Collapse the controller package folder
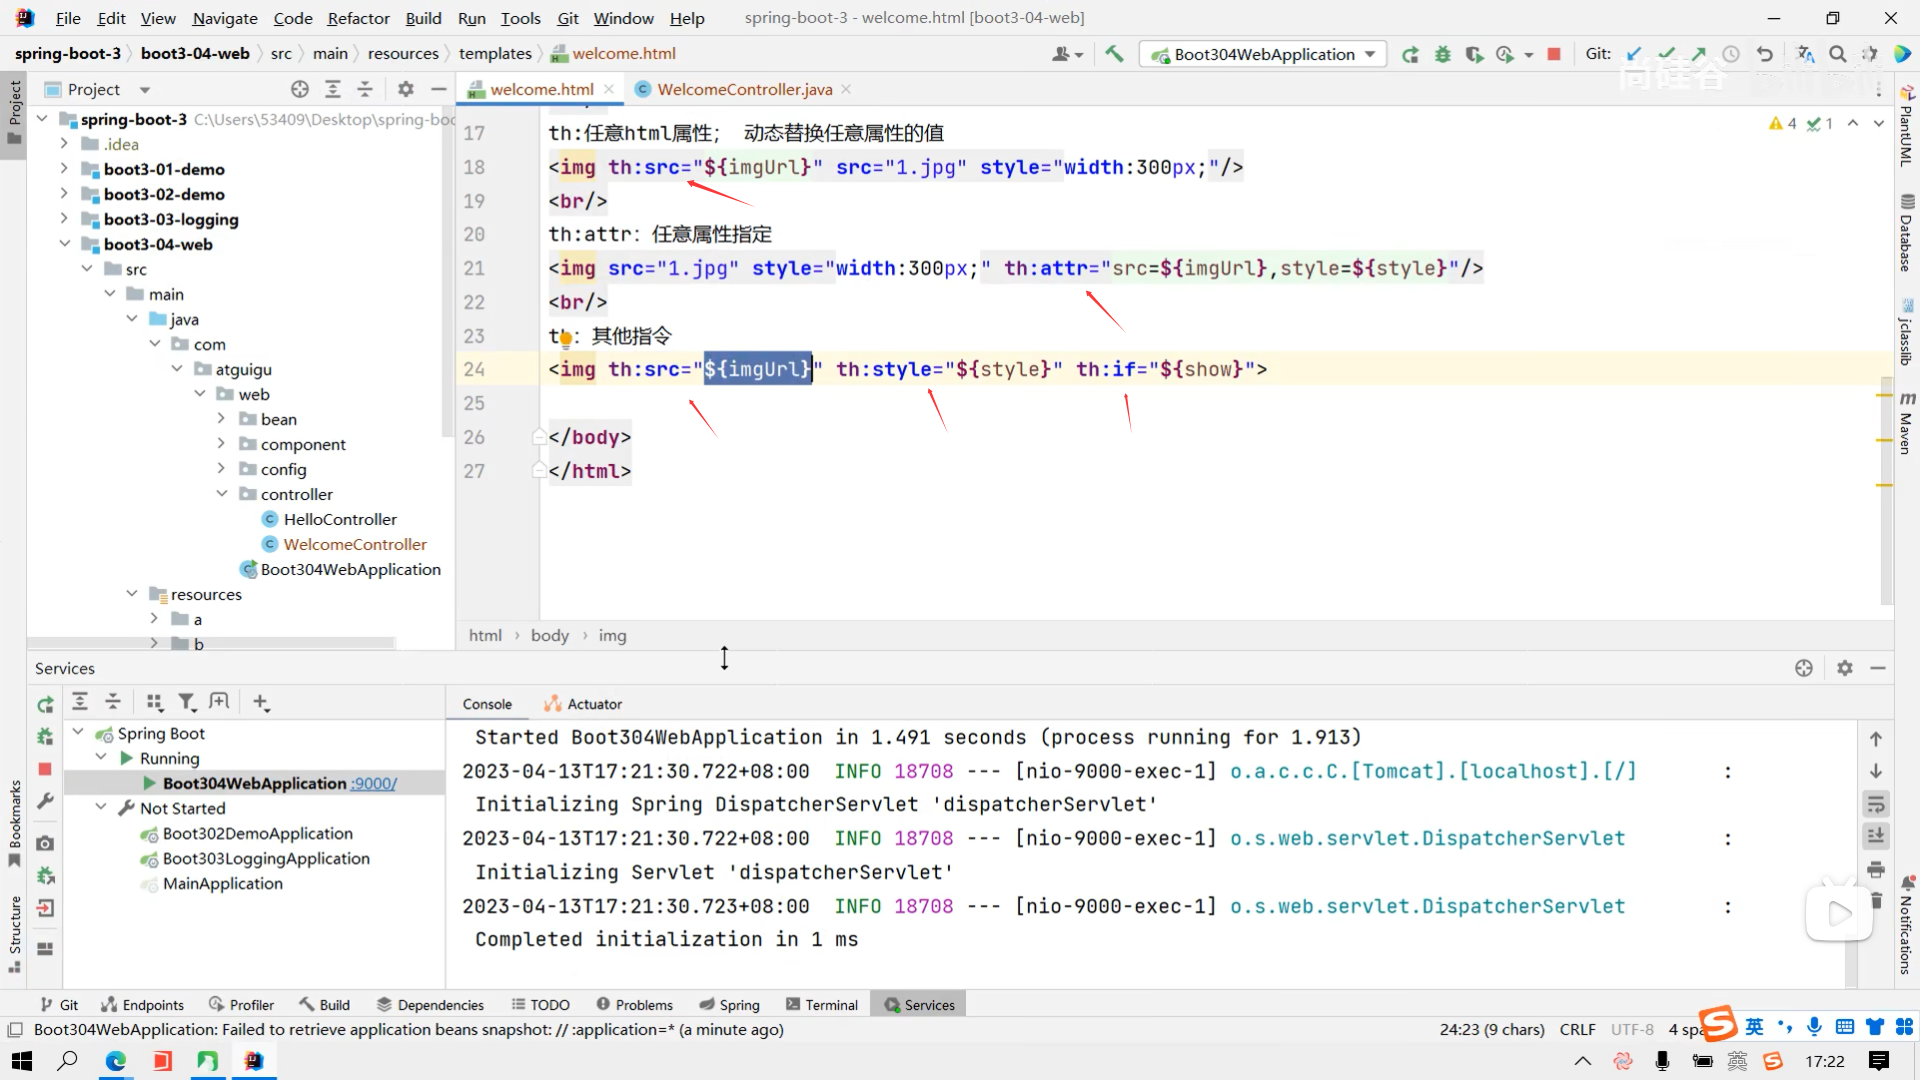1920x1080 pixels. (x=221, y=494)
